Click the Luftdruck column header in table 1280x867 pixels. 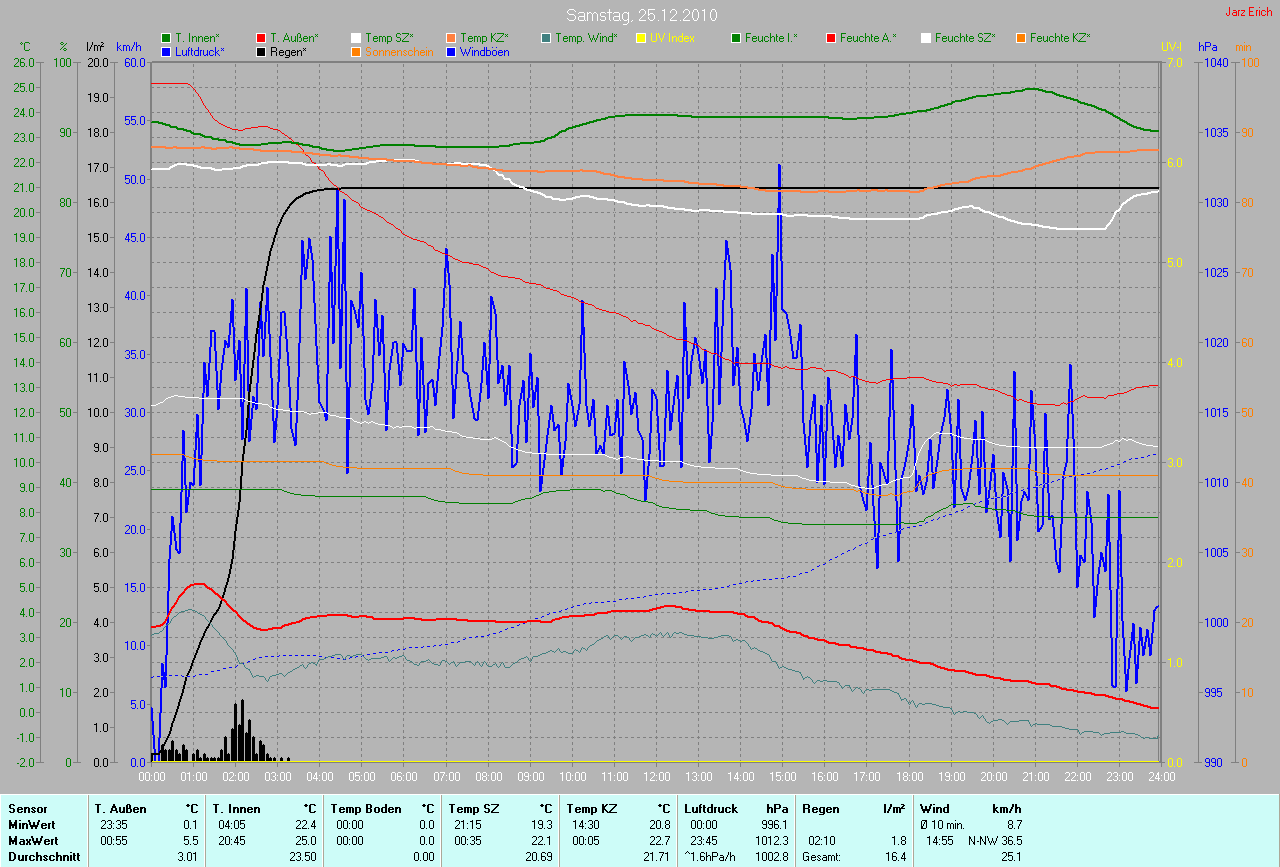711,808
